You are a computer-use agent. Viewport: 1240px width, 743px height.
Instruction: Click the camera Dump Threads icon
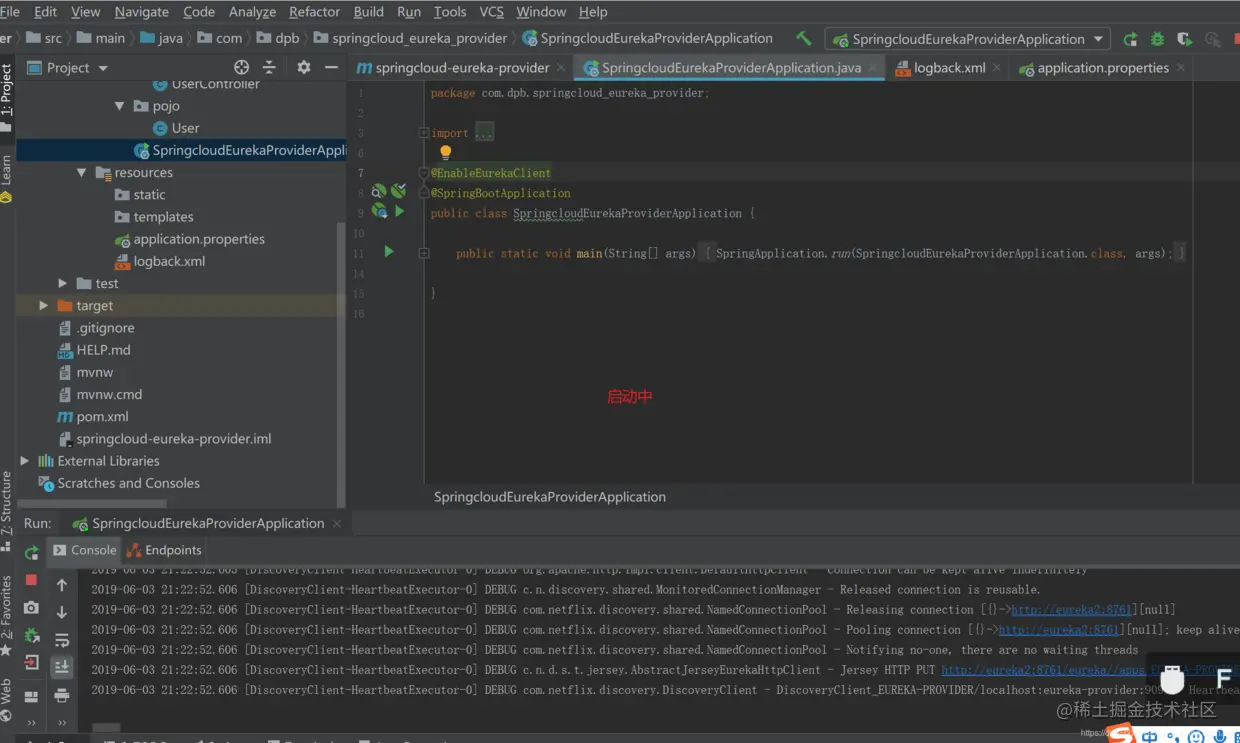coord(32,607)
